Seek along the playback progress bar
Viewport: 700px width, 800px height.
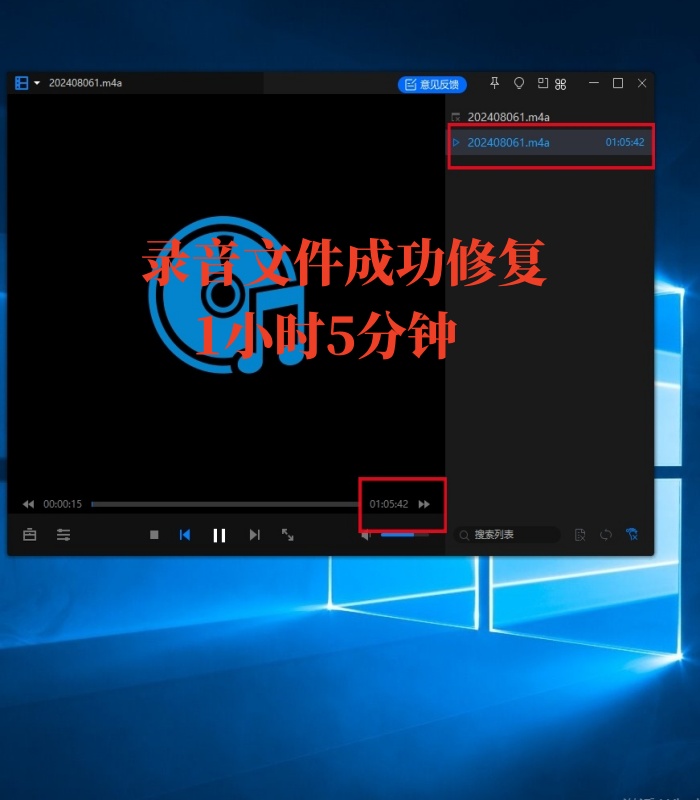point(225,504)
